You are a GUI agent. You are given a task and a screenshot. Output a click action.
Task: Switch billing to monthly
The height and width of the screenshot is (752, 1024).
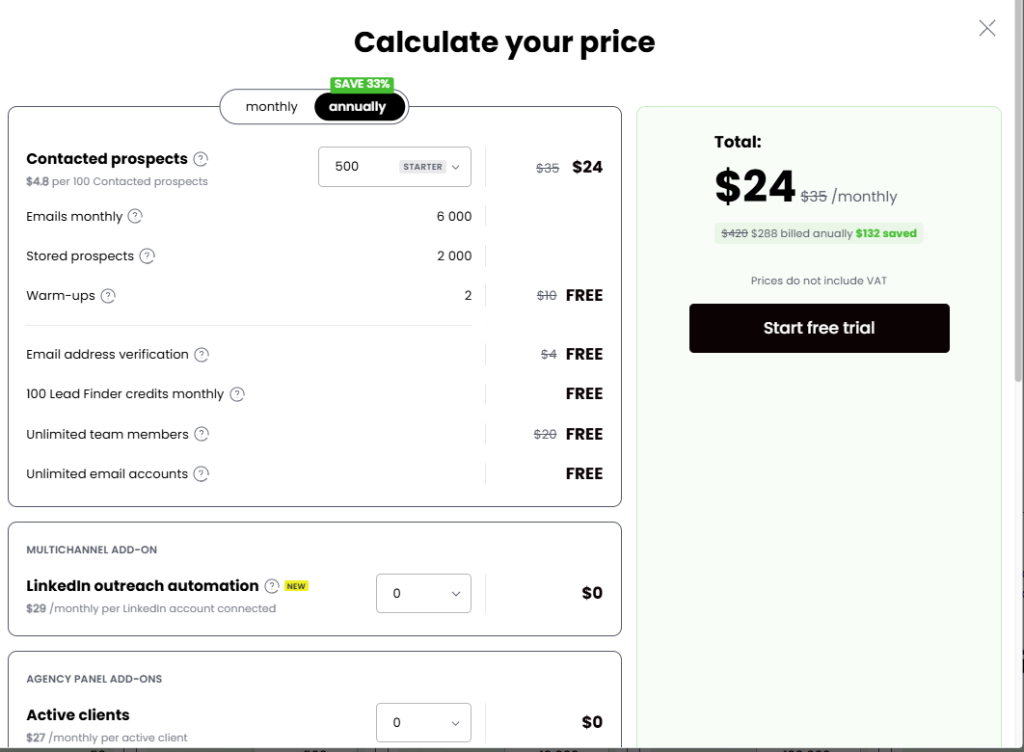(x=271, y=106)
